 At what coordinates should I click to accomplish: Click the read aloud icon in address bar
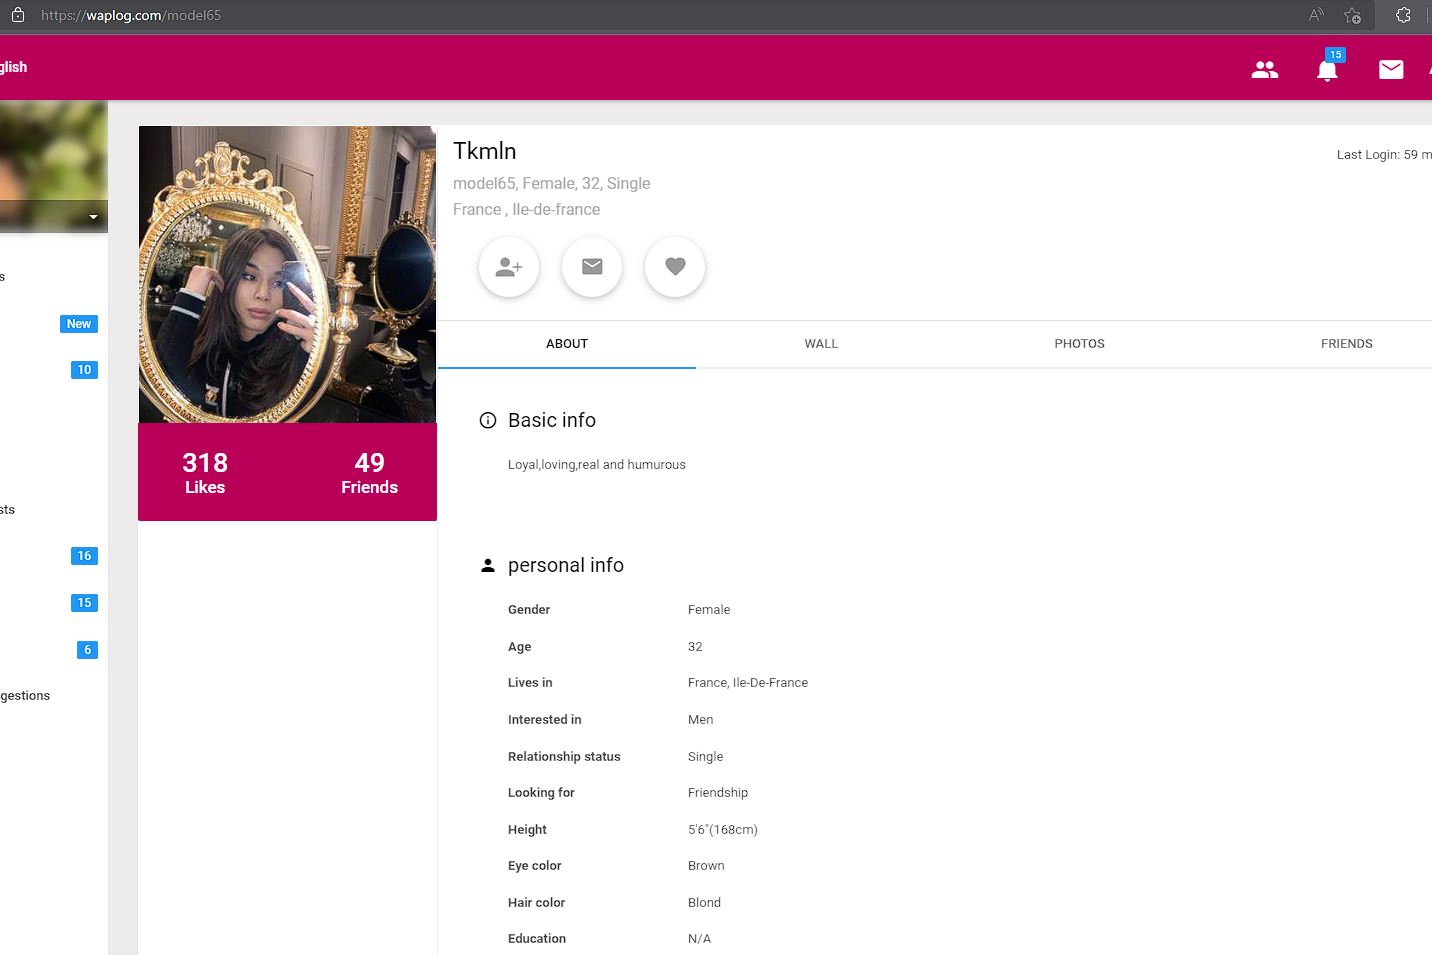[1316, 15]
